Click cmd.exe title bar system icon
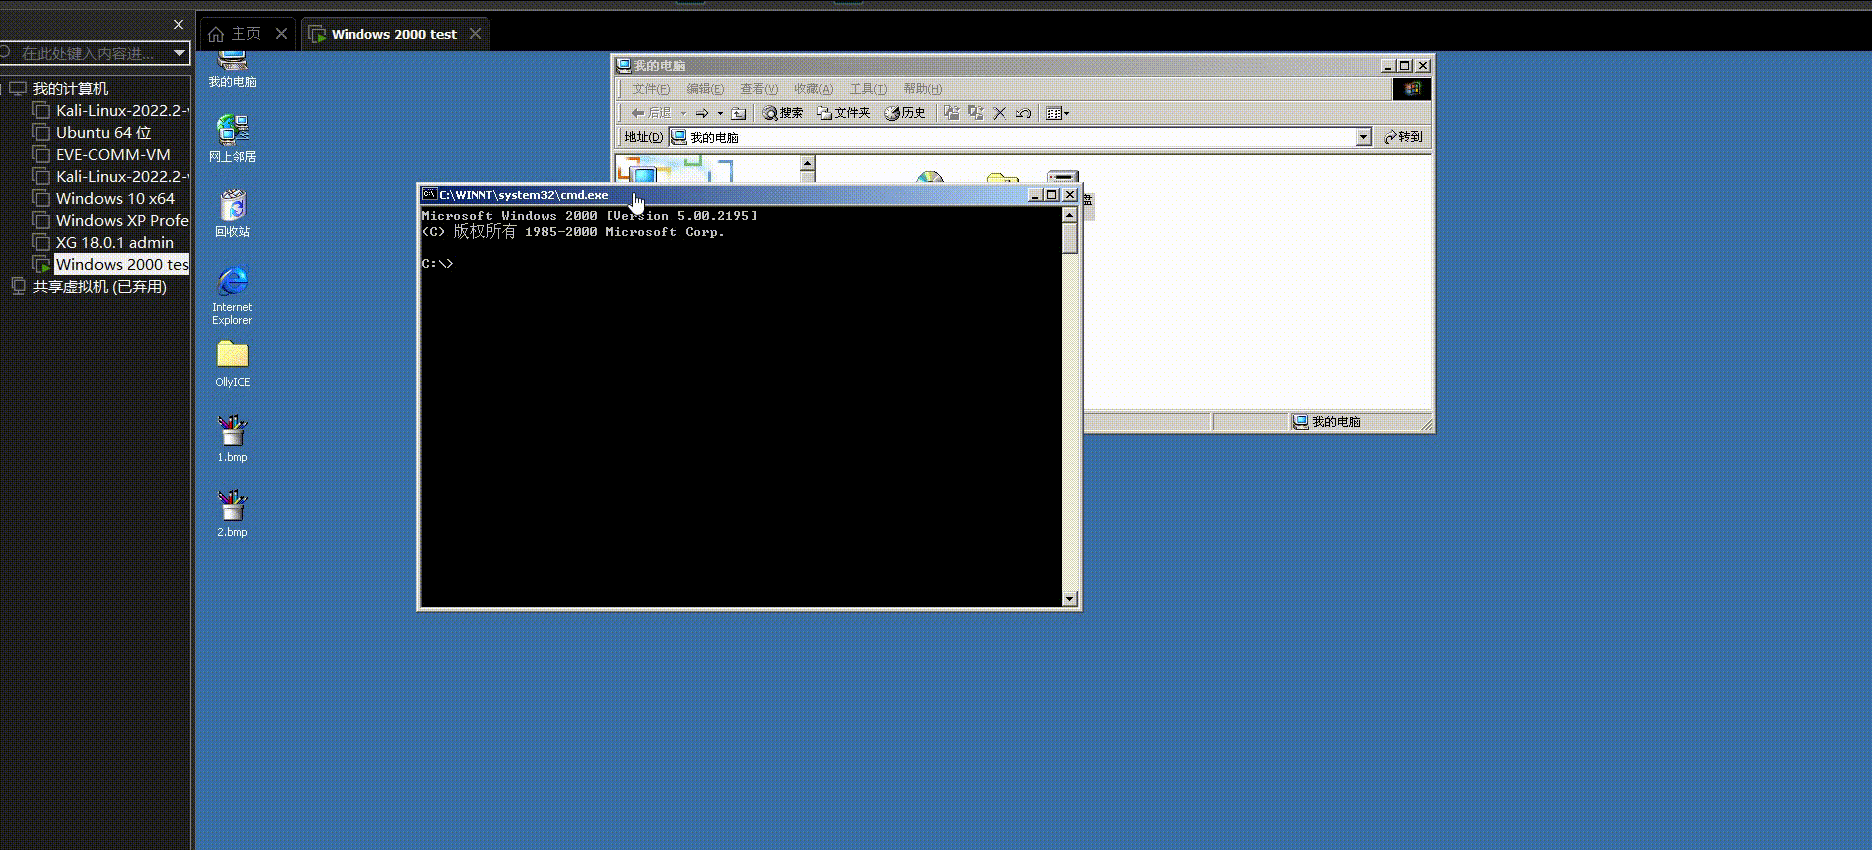 coord(429,194)
